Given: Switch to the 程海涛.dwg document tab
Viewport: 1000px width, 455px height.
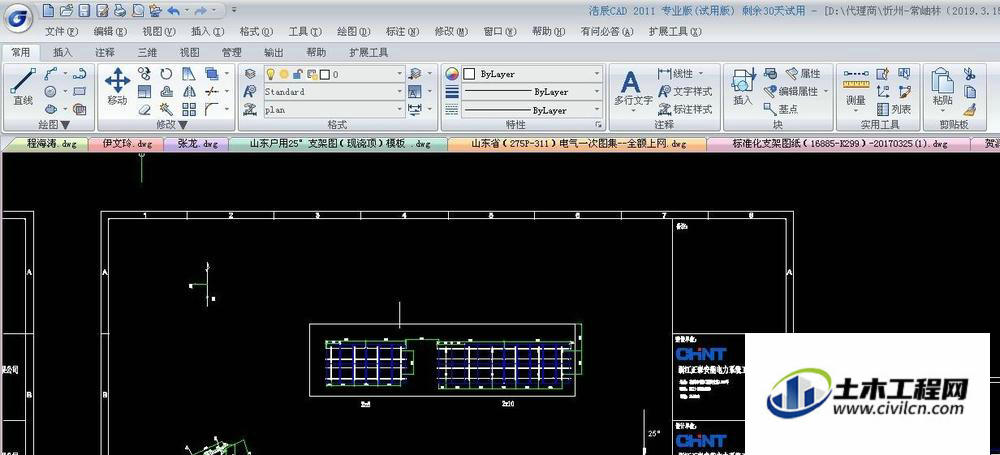Looking at the screenshot, I should pyautogui.click(x=51, y=144).
